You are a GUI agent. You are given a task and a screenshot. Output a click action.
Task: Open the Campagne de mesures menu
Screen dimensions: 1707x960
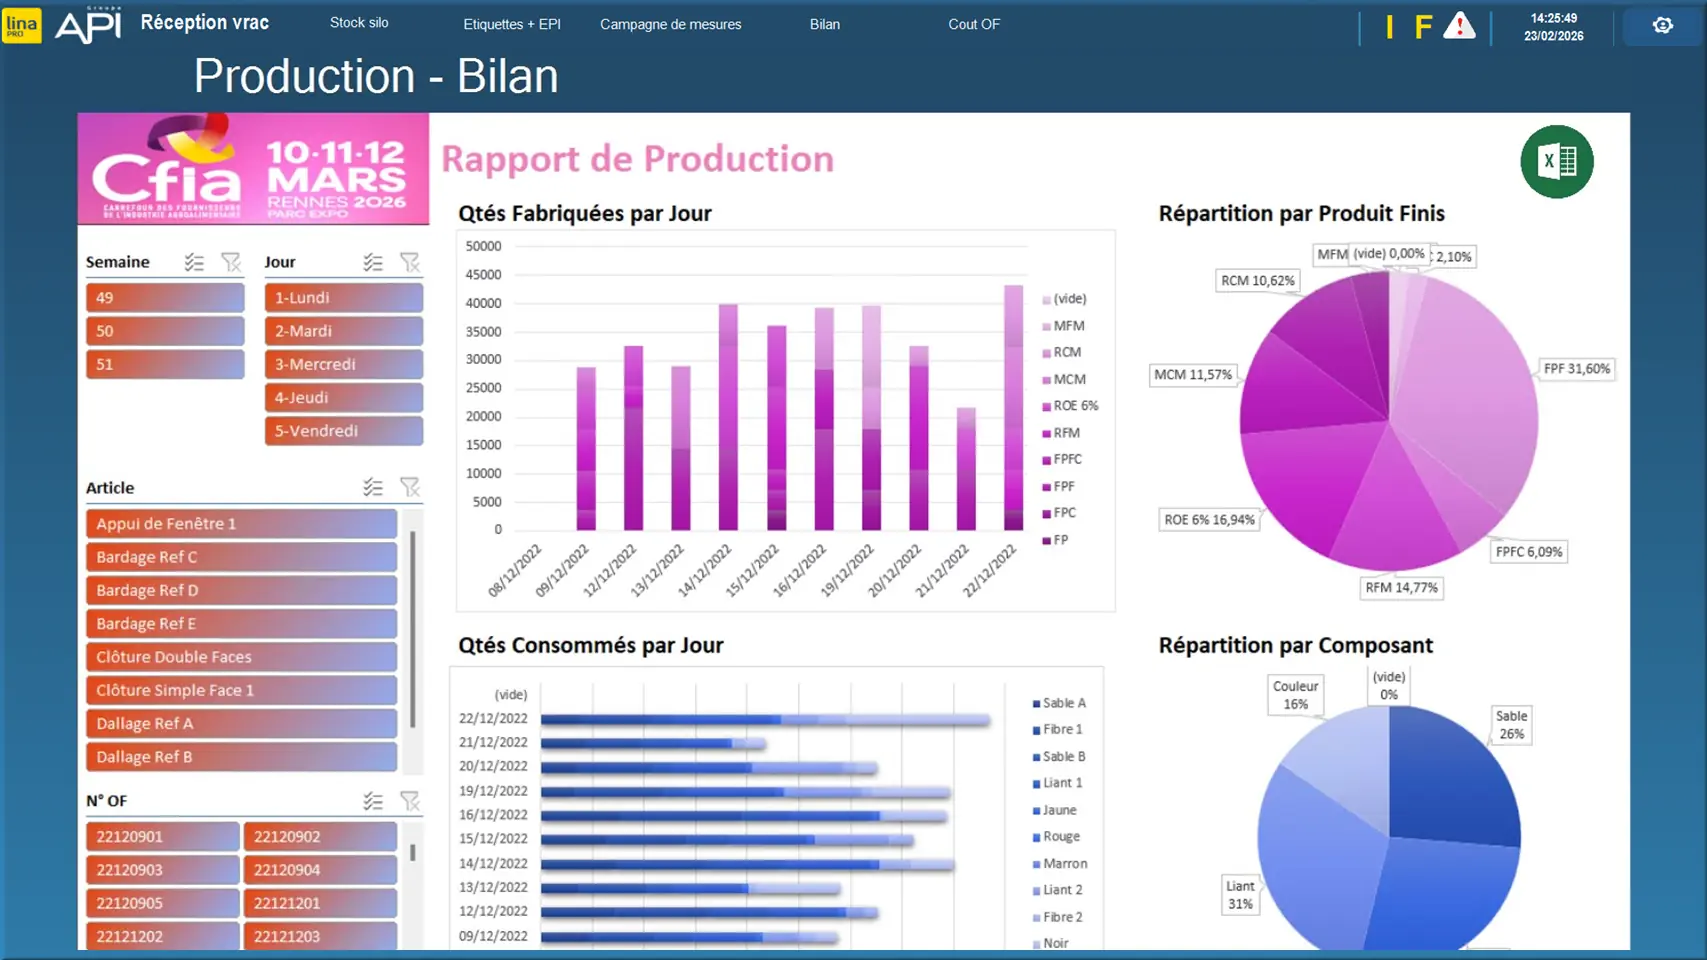pyautogui.click(x=670, y=24)
